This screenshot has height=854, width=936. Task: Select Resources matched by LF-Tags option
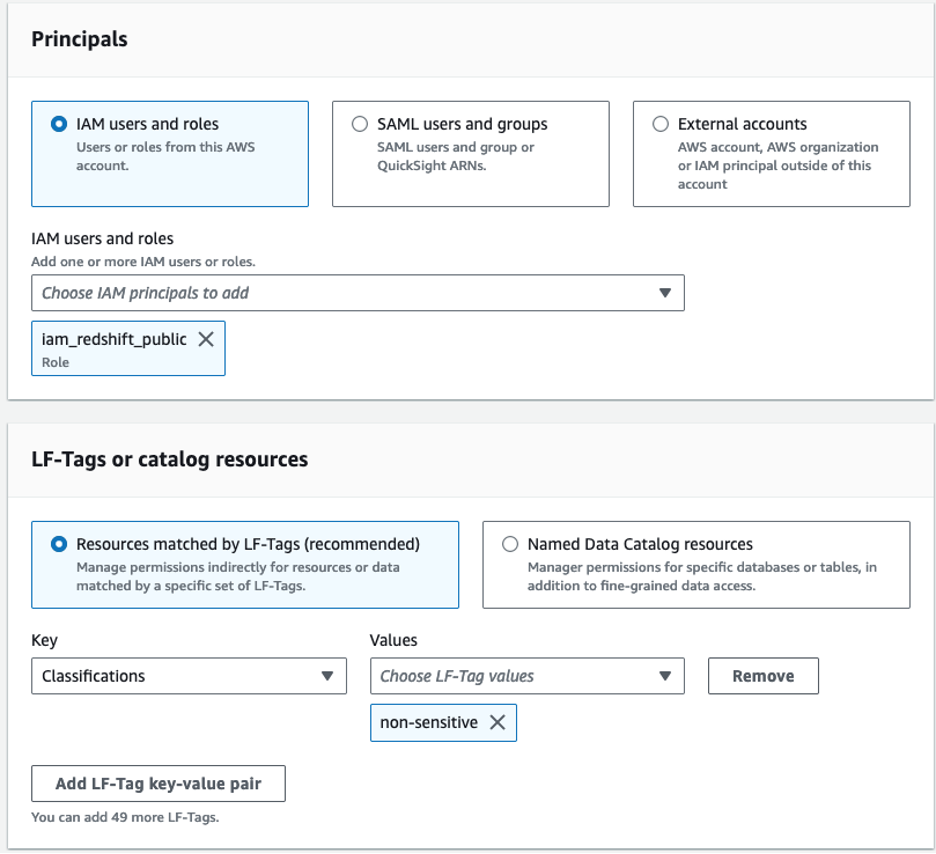point(58,545)
